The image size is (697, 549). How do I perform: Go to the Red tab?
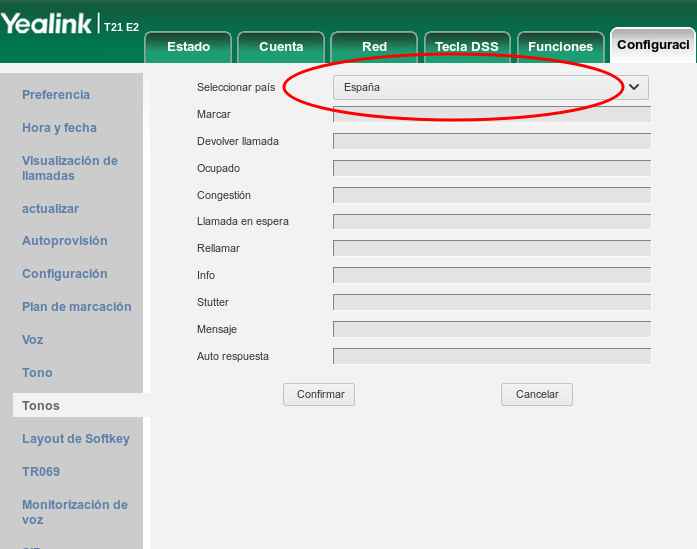click(373, 47)
